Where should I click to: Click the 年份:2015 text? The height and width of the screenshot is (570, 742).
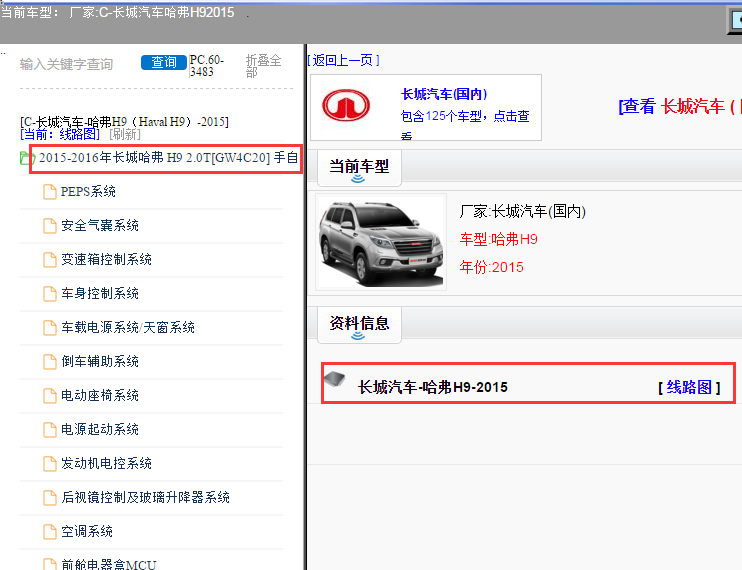[x=492, y=267]
